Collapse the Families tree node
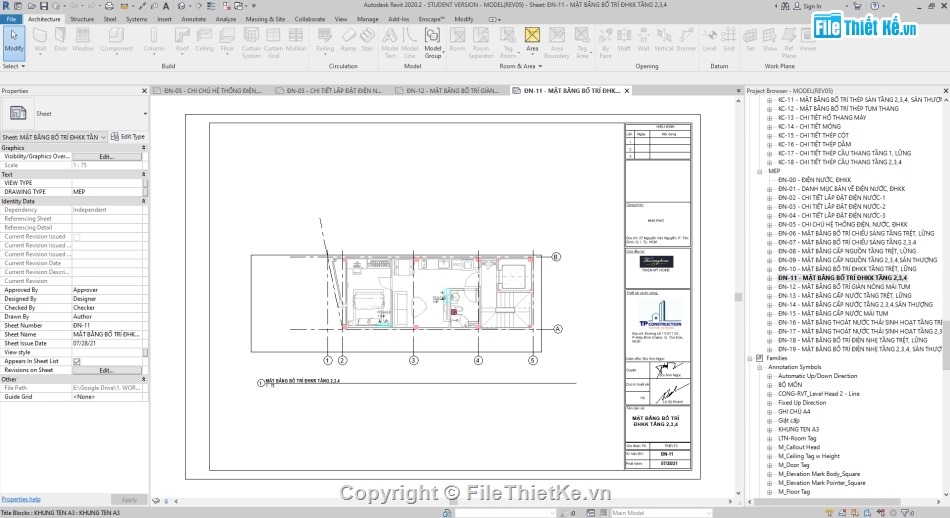950x518 pixels. (750, 358)
